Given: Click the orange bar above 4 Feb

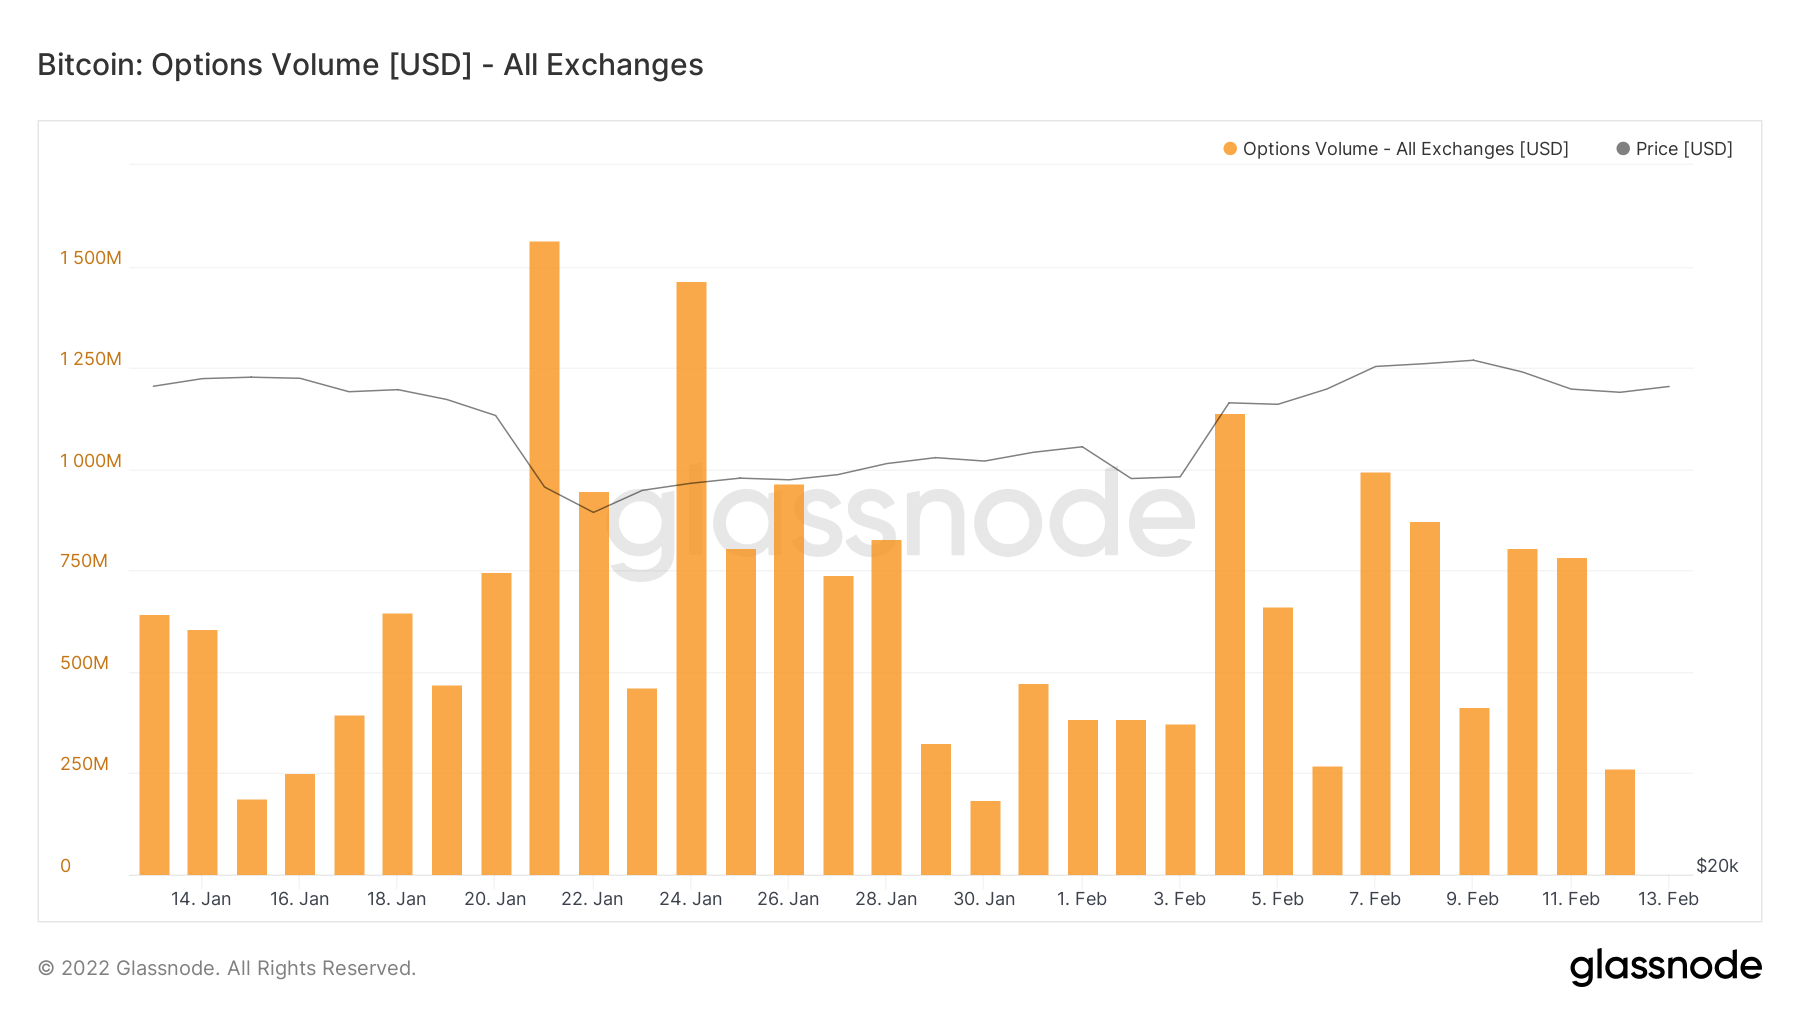Looking at the screenshot, I should (x=1230, y=644).
